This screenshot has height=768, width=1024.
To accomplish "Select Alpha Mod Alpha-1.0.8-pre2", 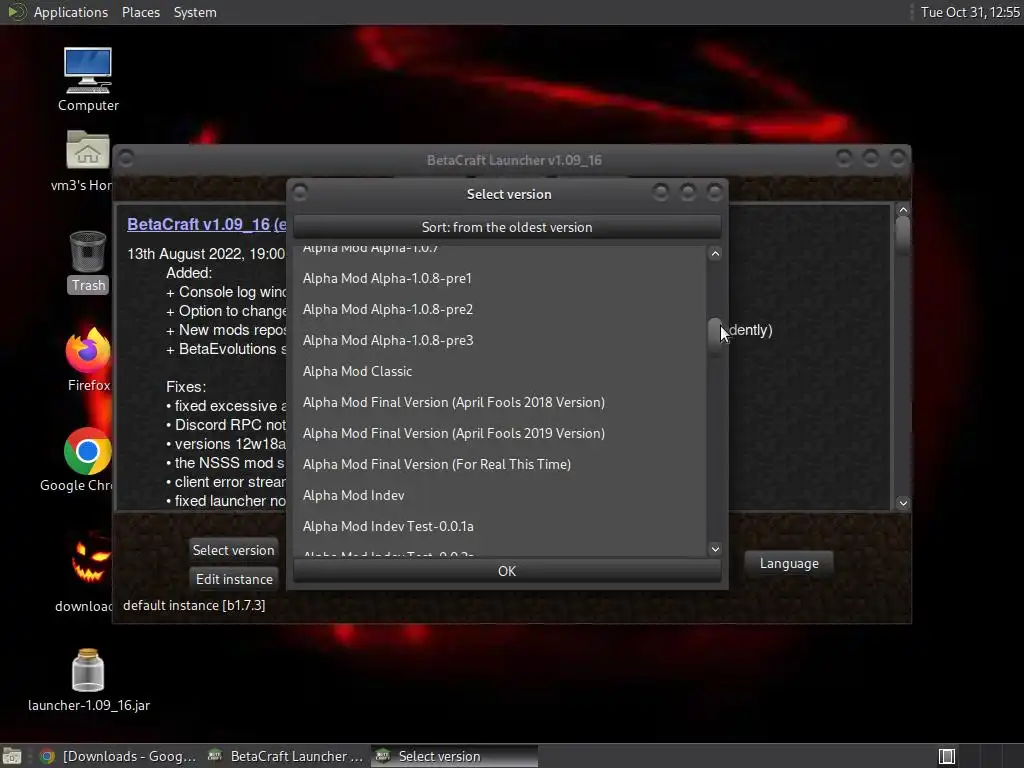I will (x=500, y=309).
